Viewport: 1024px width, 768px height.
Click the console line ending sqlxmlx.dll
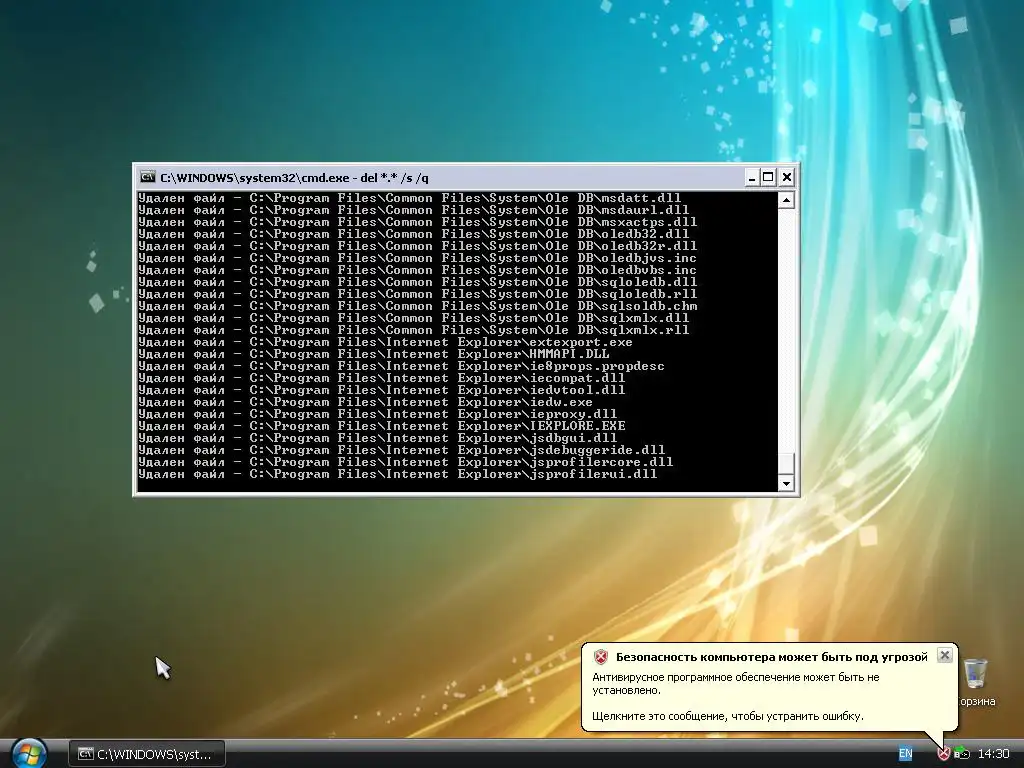click(413, 318)
